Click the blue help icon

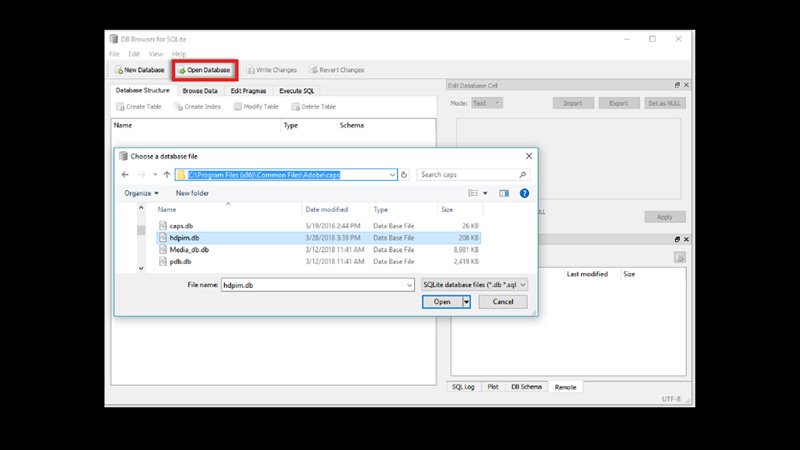pos(524,193)
